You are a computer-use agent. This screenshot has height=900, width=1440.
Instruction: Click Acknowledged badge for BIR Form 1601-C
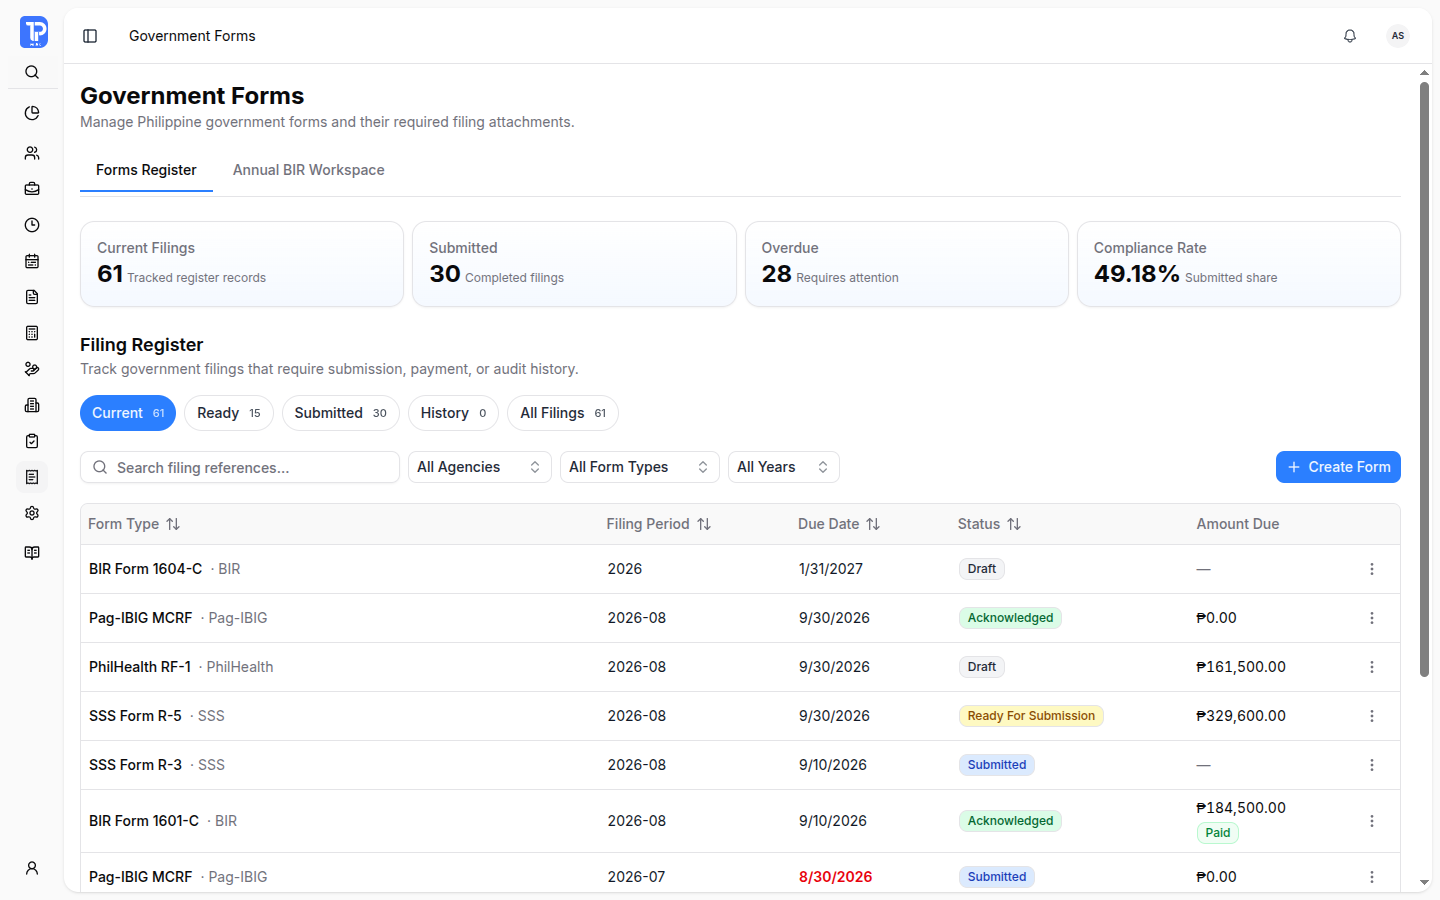1010,821
